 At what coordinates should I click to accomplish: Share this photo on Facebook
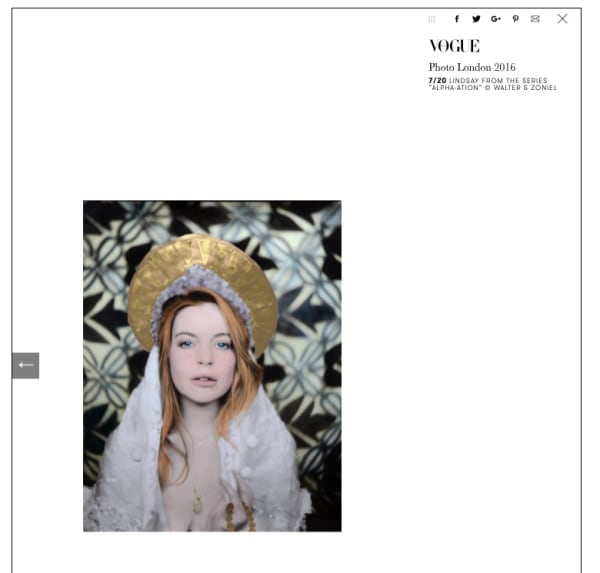[x=457, y=19]
